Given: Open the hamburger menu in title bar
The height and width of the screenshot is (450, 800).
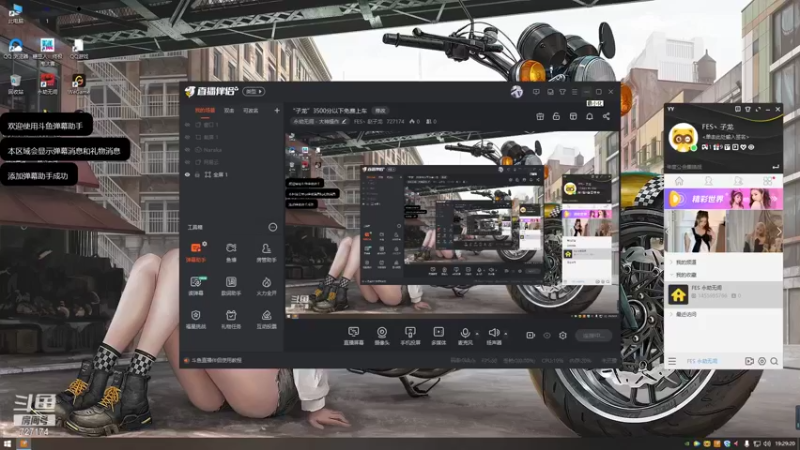Looking at the screenshot, I should coord(574,92).
